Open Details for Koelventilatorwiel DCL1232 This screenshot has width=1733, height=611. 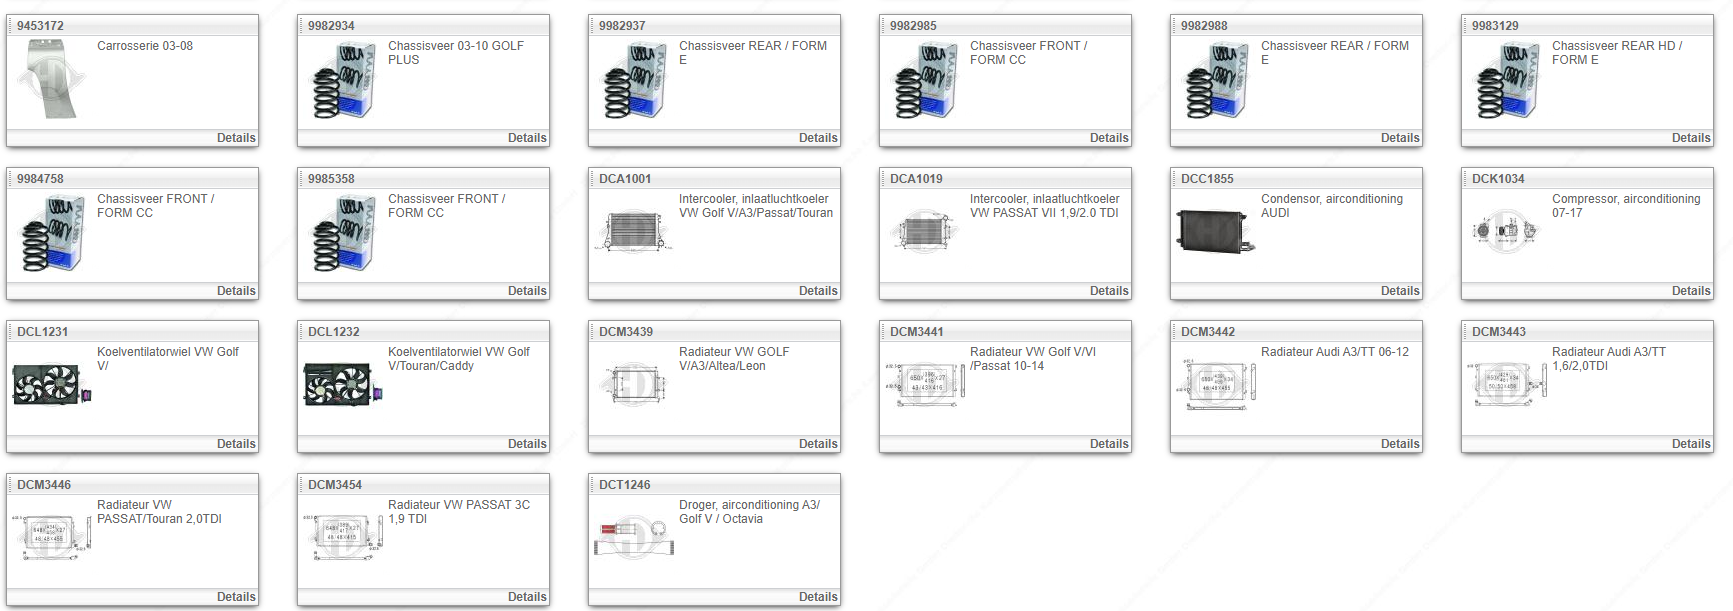[x=526, y=444]
